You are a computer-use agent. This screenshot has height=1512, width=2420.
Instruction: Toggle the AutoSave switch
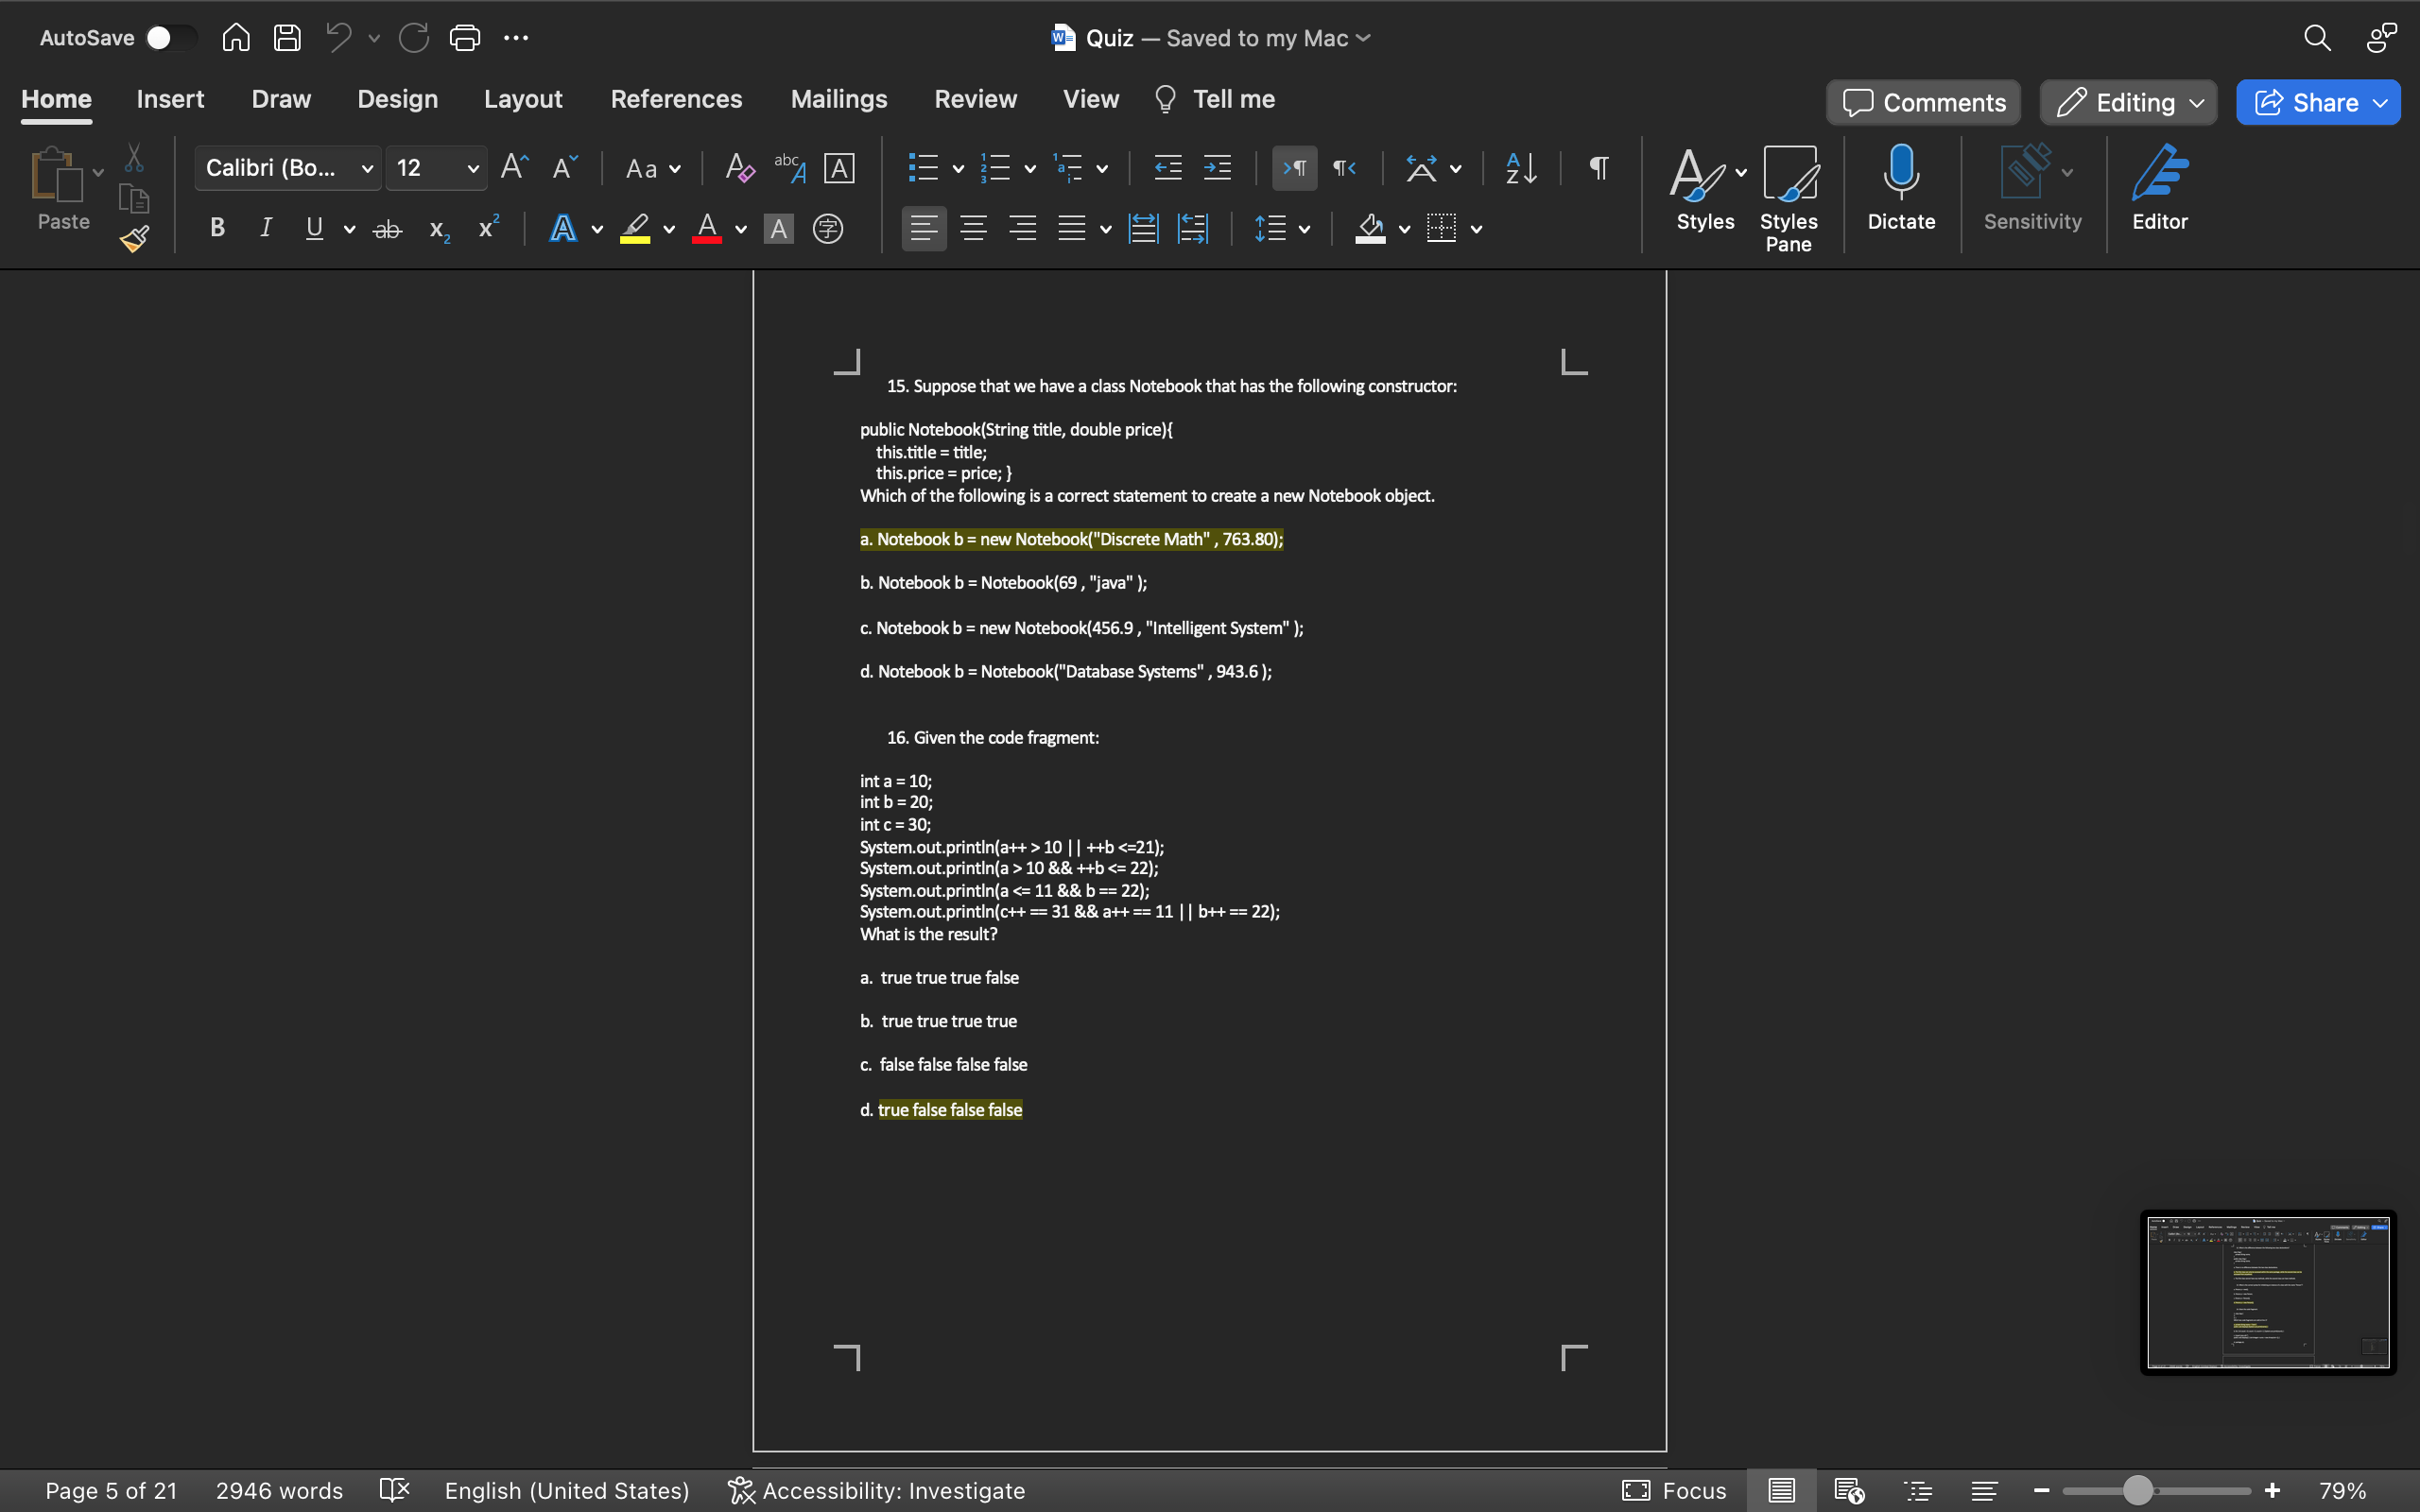click(169, 38)
